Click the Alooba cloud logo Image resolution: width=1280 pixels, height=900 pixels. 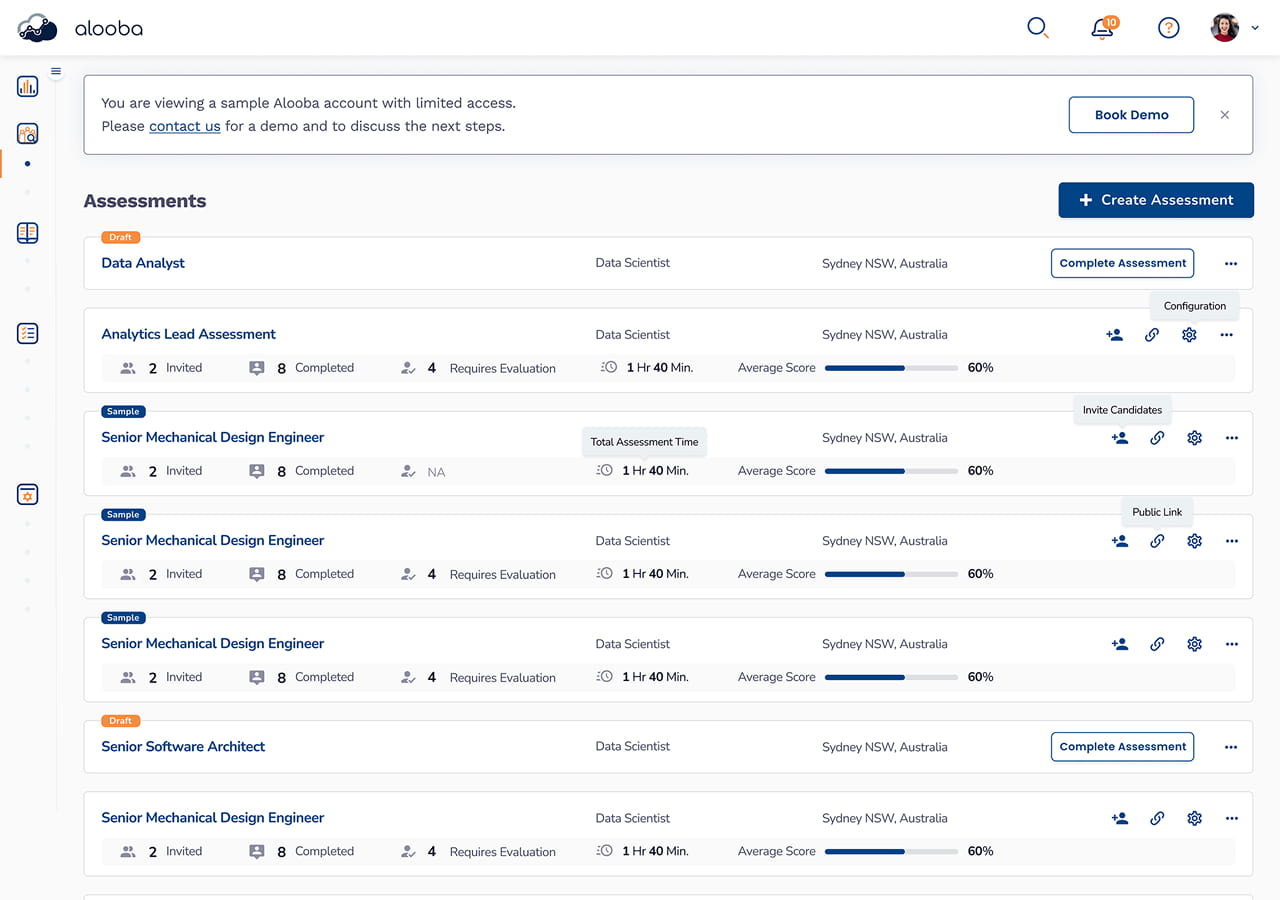point(38,28)
